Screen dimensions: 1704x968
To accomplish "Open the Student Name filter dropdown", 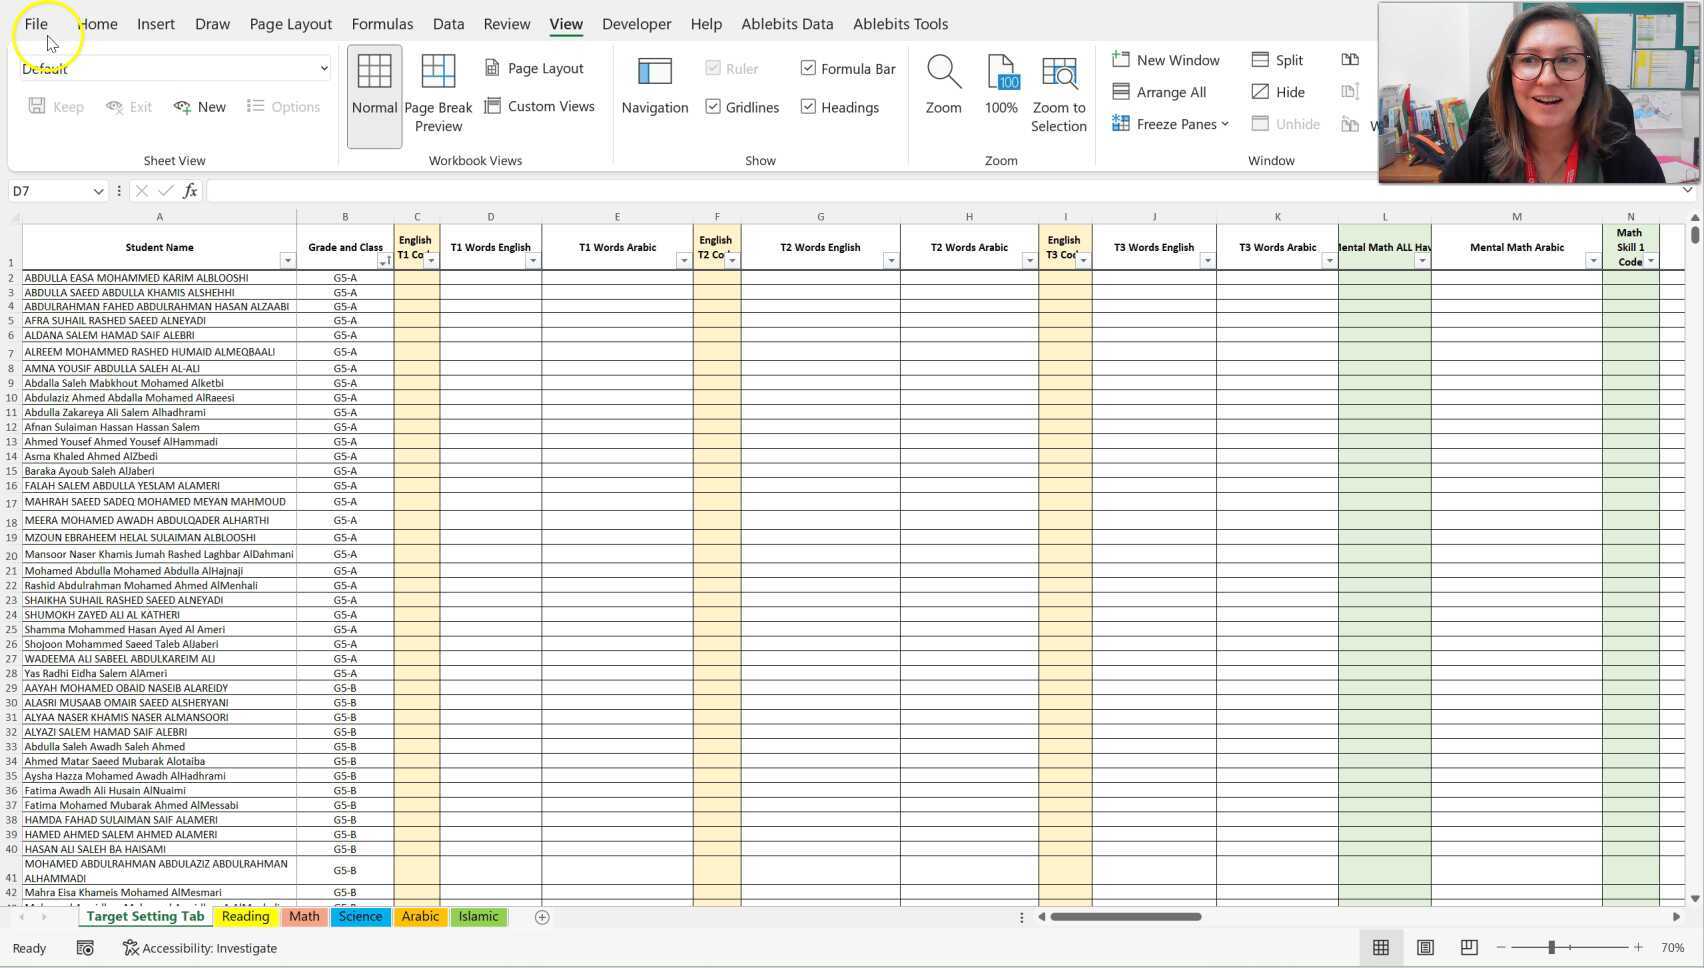I will pyautogui.click(x=287, y=261).
